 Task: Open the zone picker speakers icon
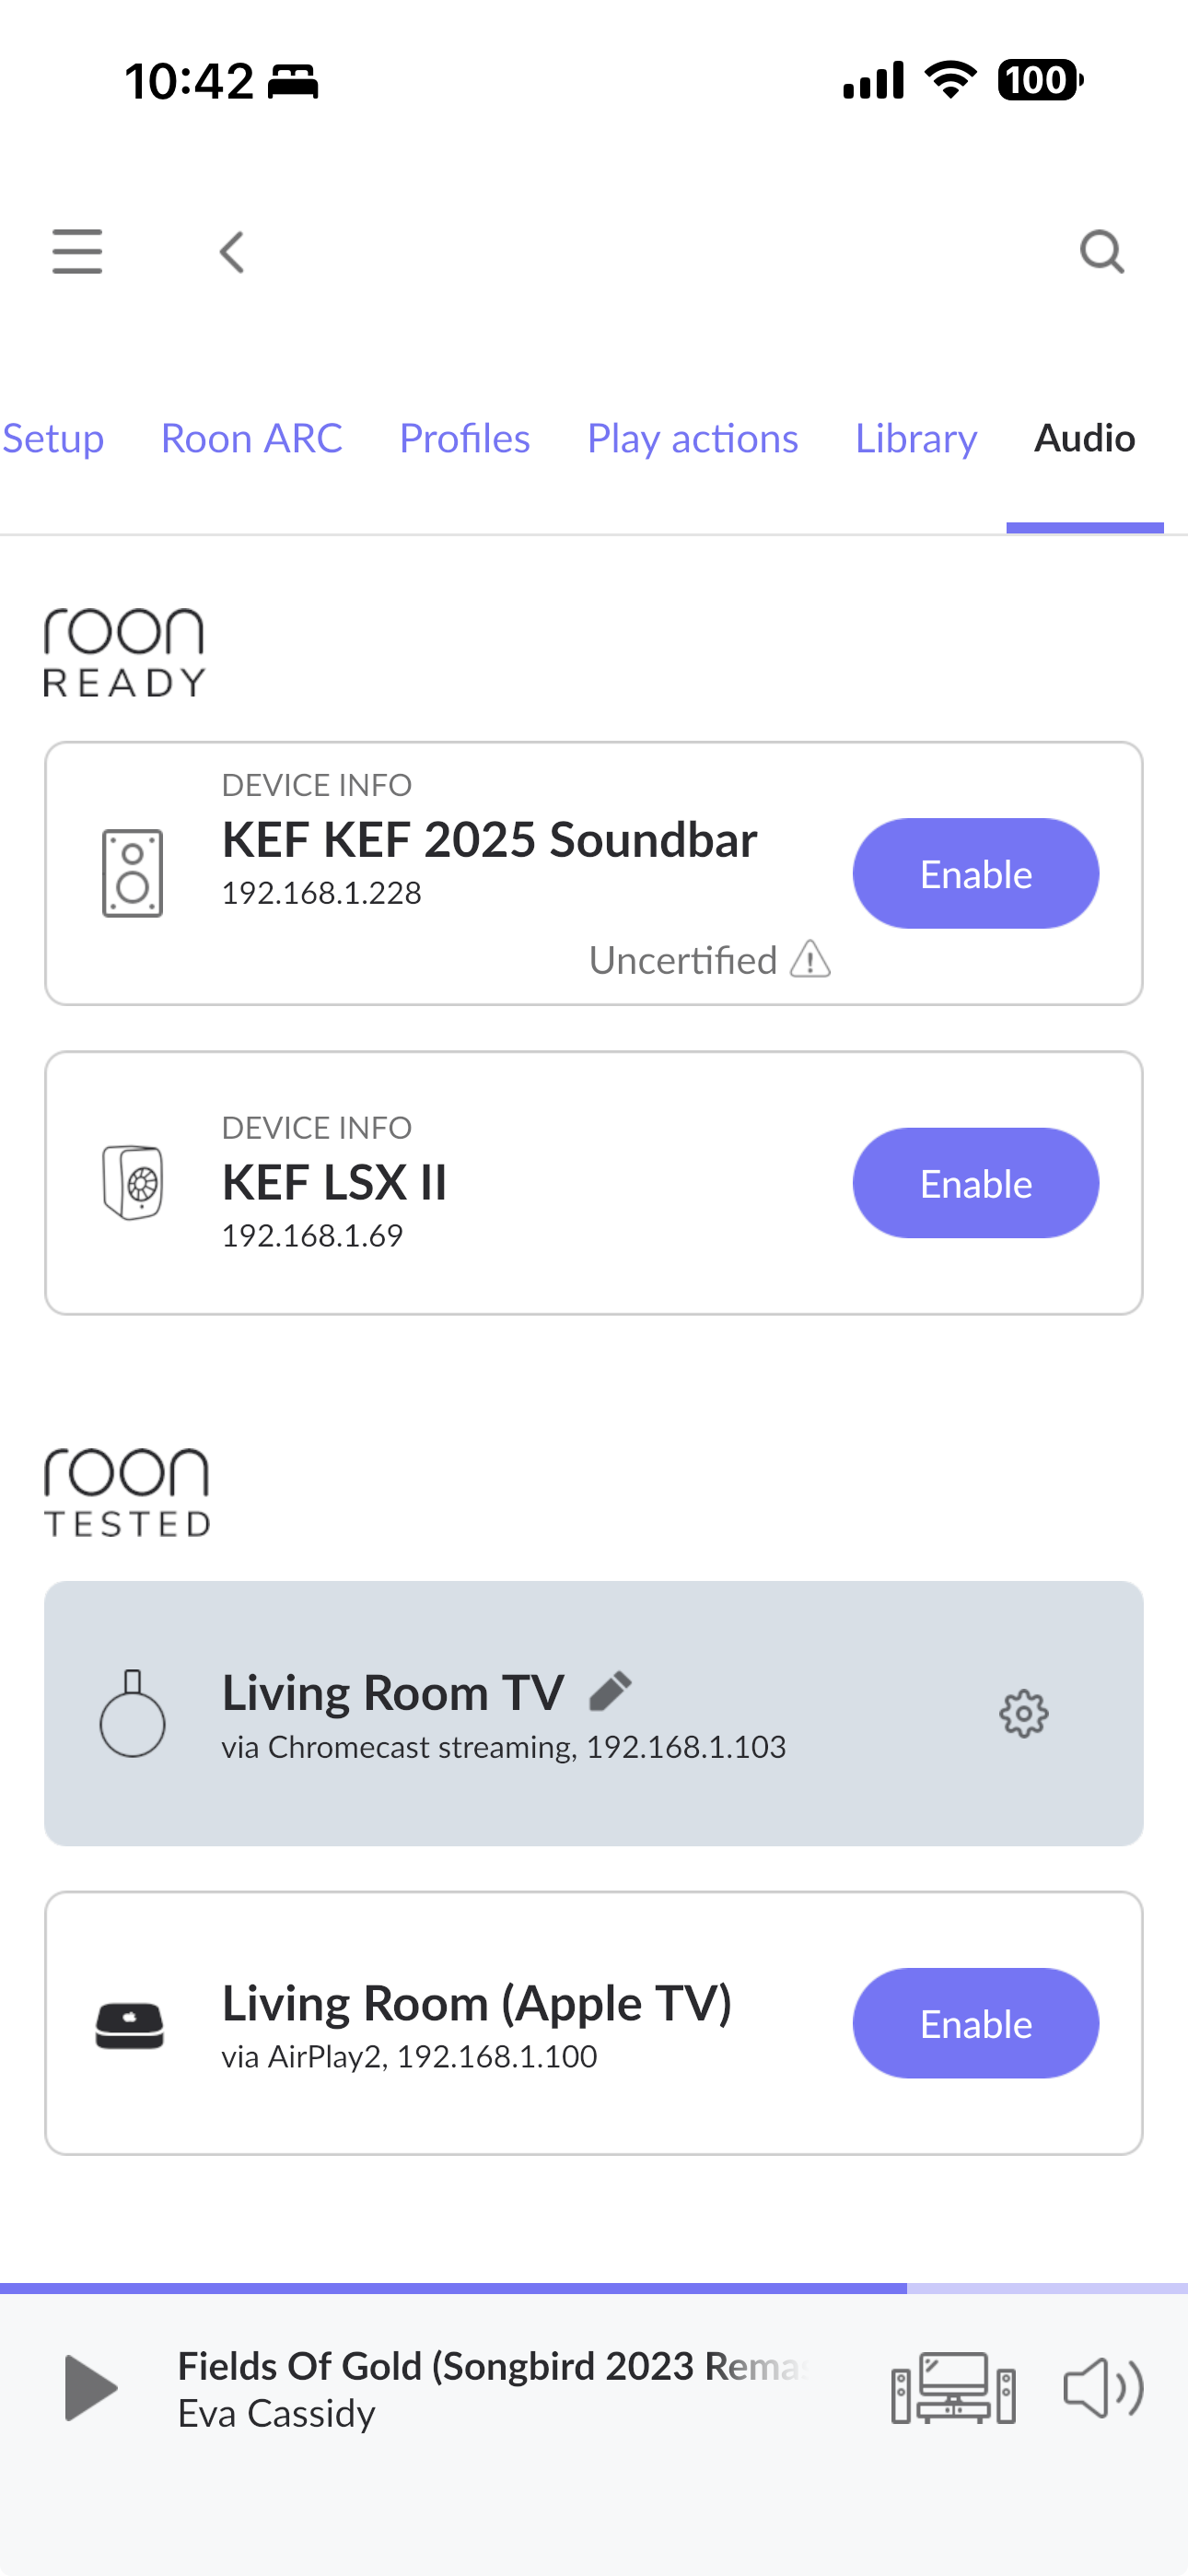point(953,2388)
